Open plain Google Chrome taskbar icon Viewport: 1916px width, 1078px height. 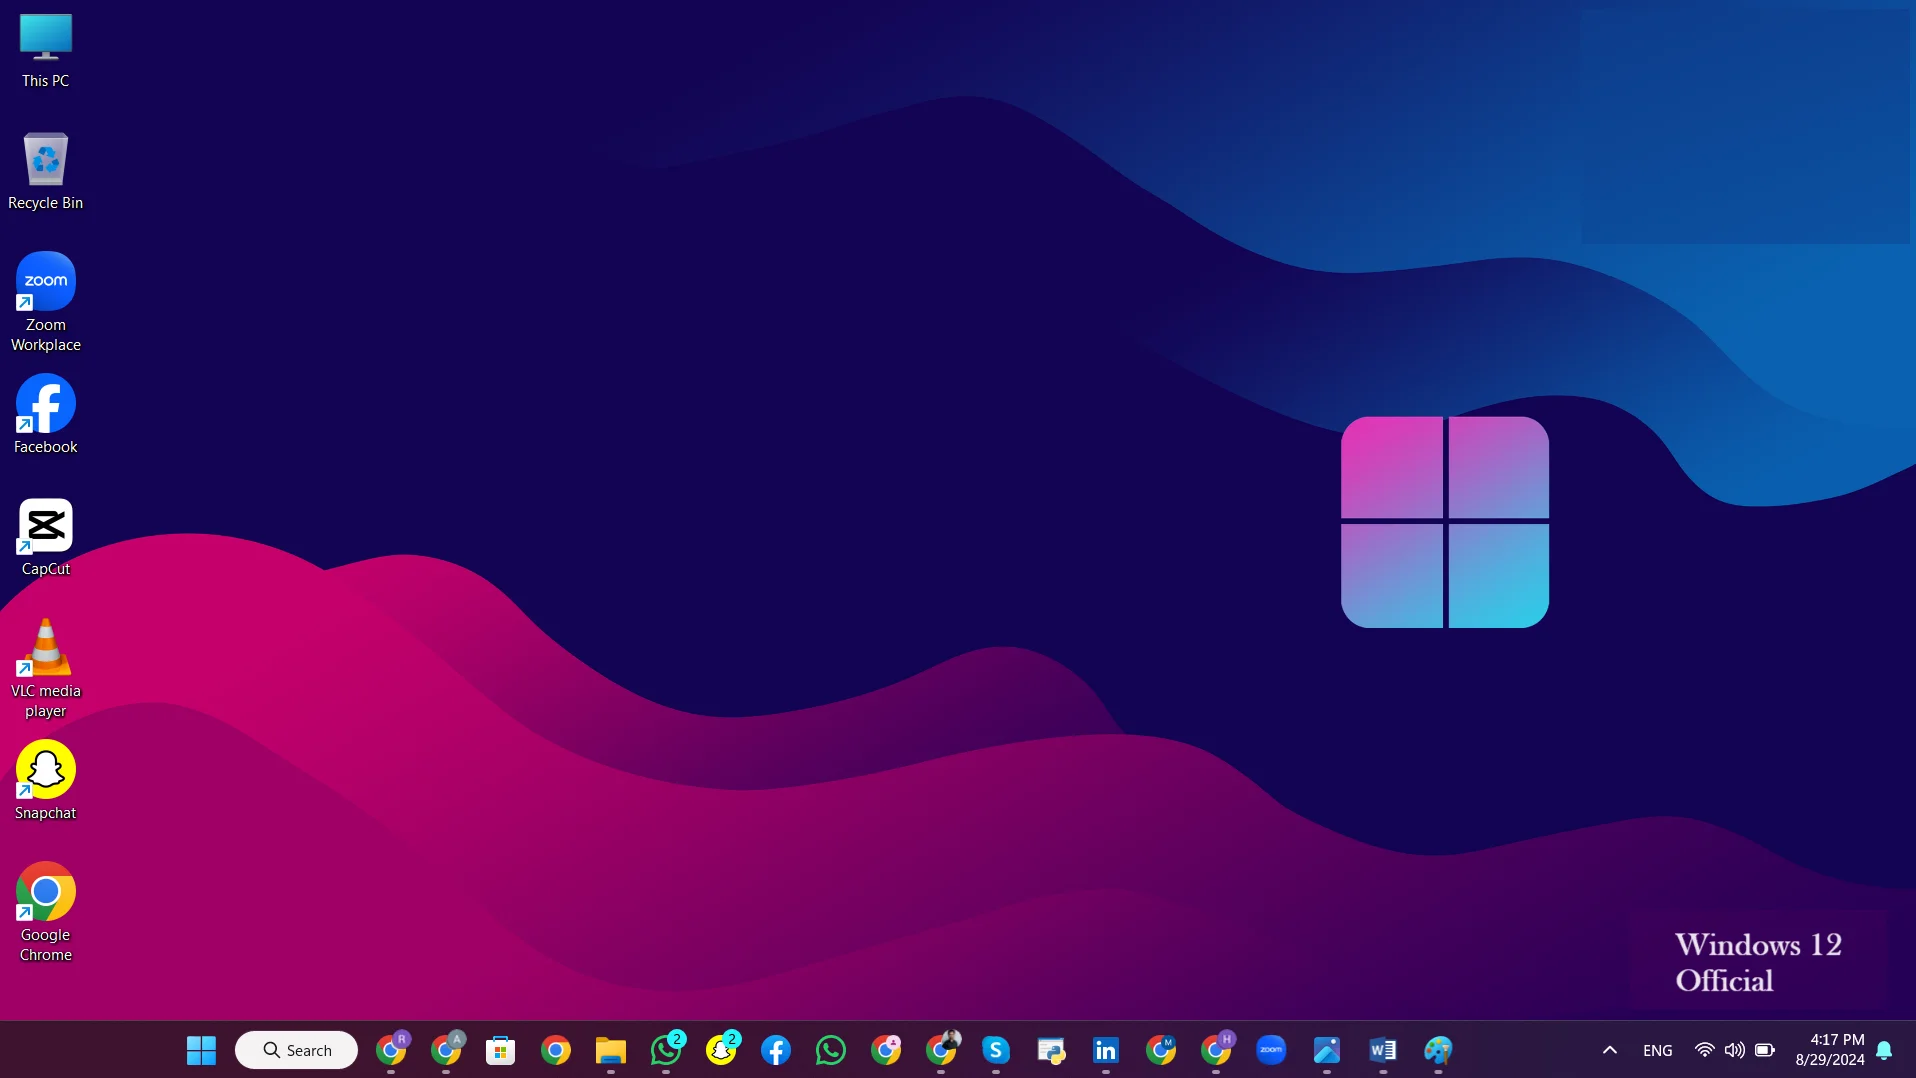(x=556, y=1050)
